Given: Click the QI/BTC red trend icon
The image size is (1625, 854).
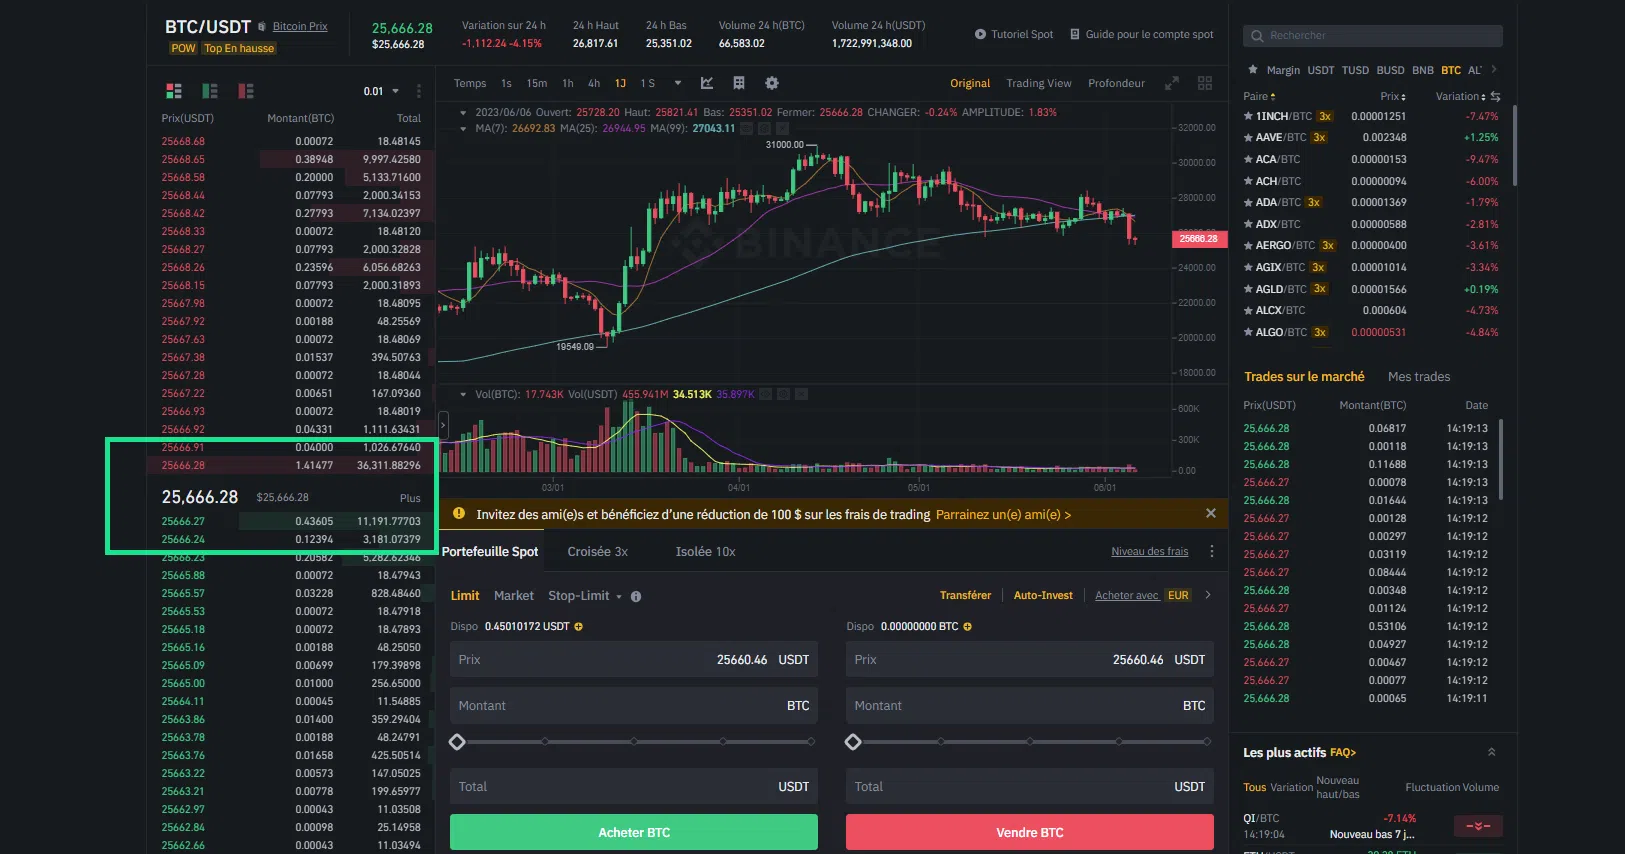Looking at the screenshot, I should click(1478, 826).
